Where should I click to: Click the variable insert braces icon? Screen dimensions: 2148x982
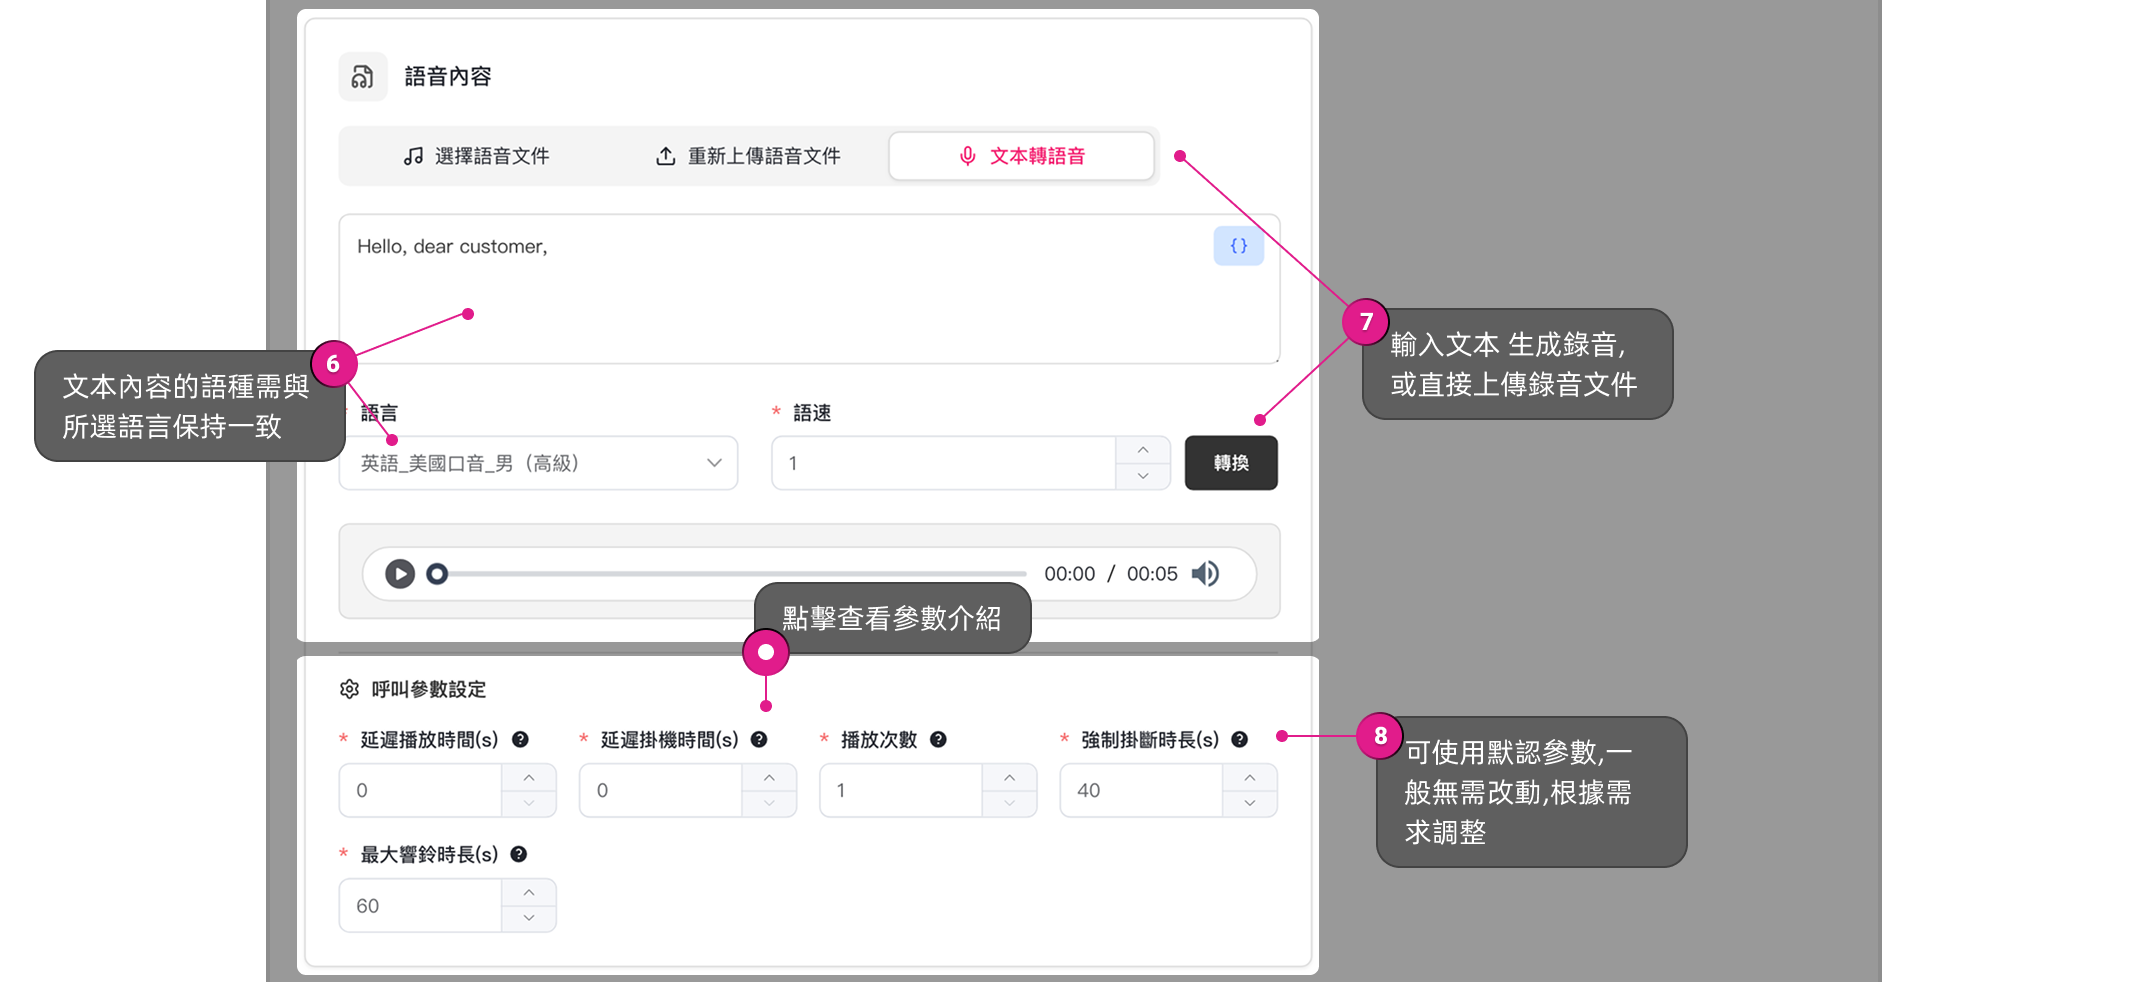click(1238, 246)
